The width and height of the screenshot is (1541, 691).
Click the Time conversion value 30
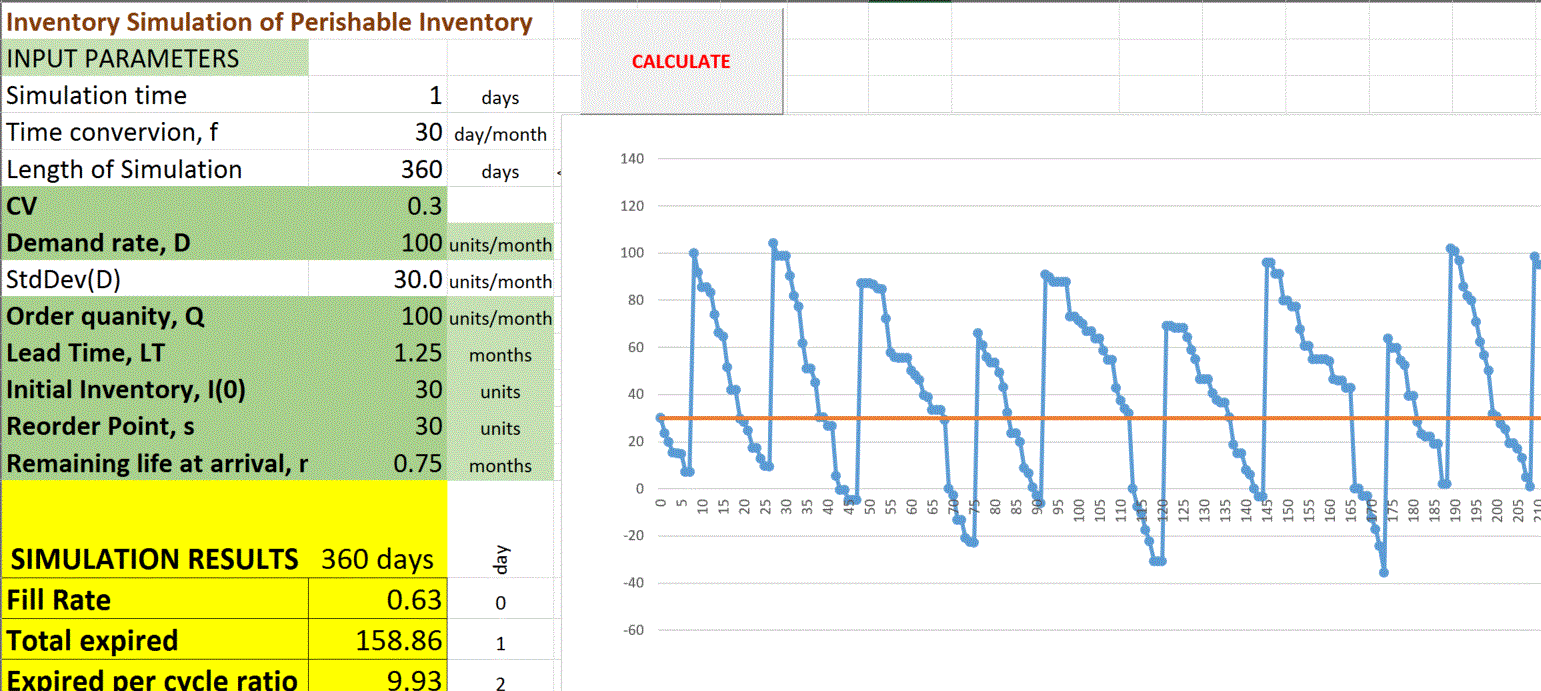point(378,133)
